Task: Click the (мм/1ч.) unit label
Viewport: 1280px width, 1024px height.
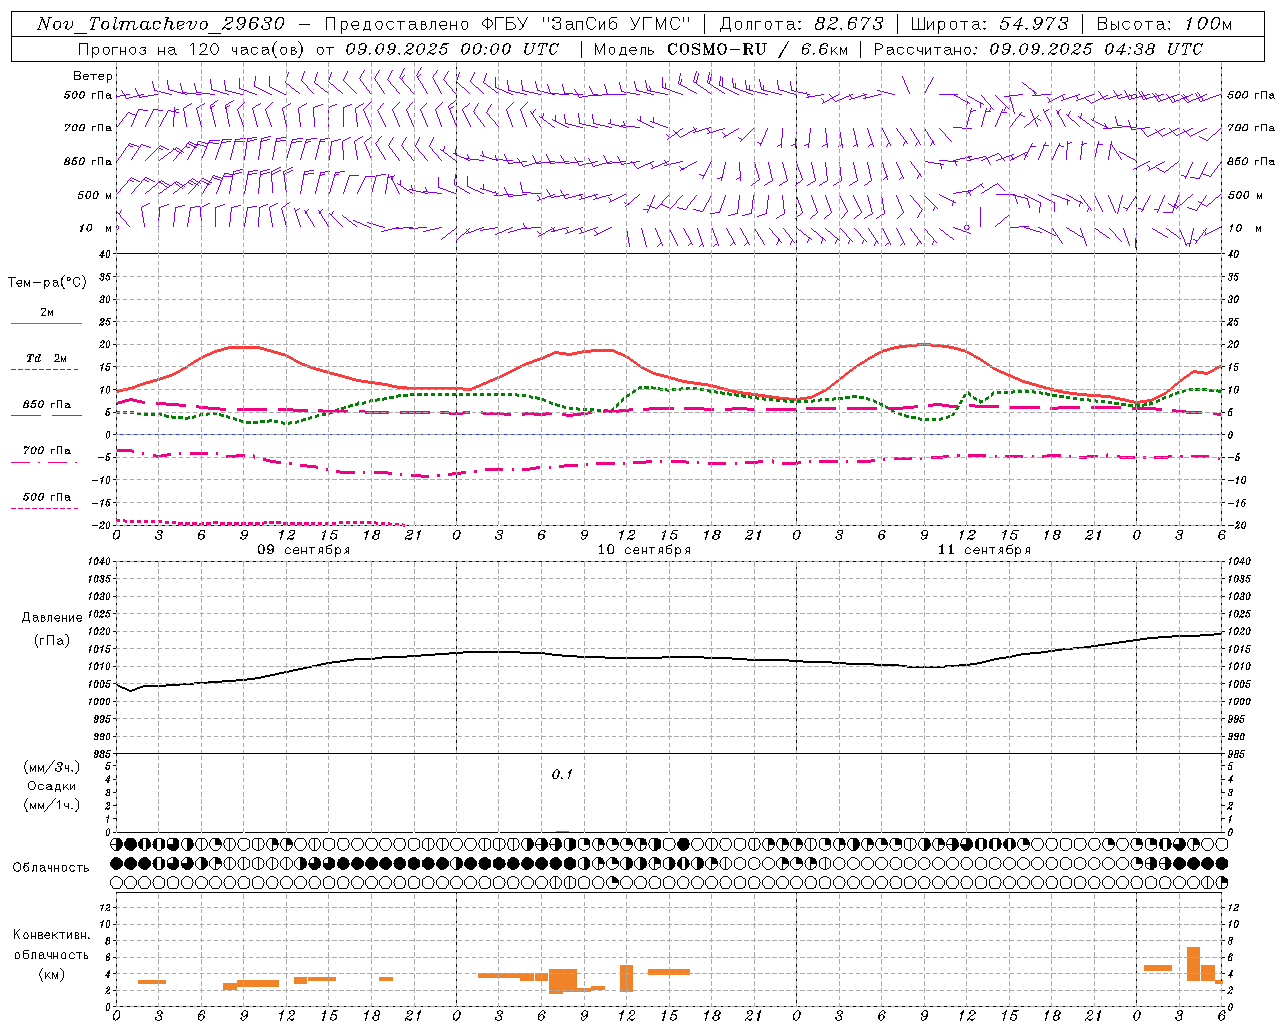Action: [x=52, y=805]
